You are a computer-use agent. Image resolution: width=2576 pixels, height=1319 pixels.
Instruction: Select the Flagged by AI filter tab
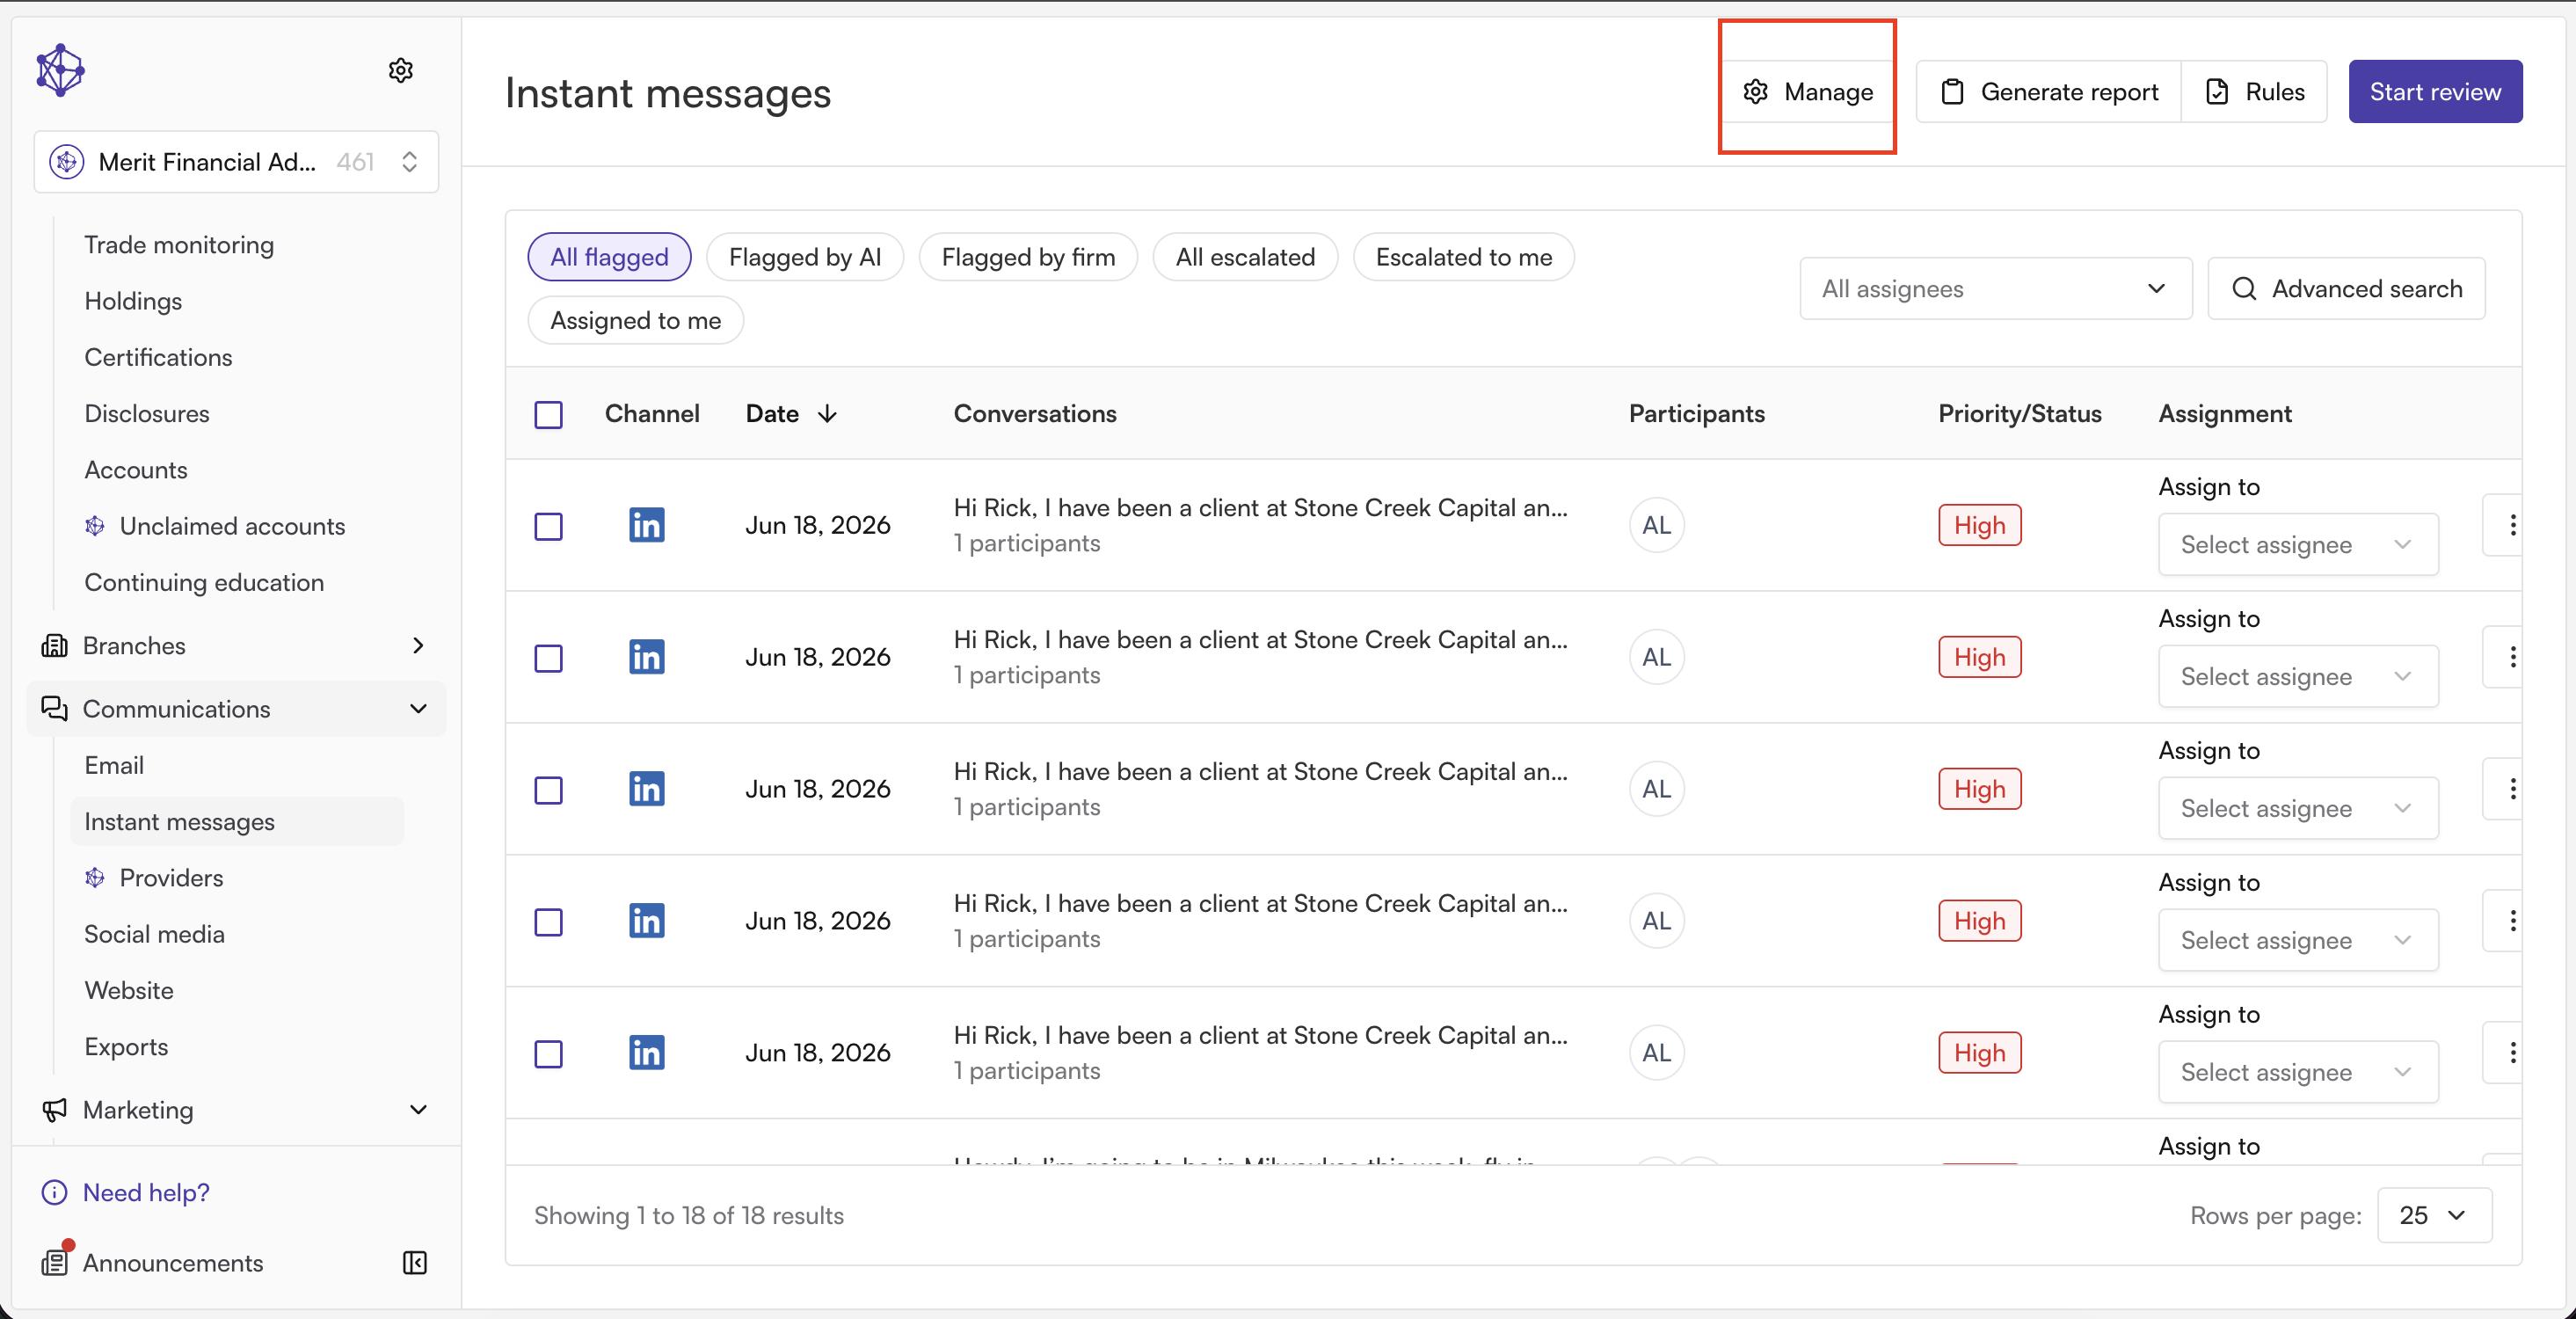pos(805,257)
